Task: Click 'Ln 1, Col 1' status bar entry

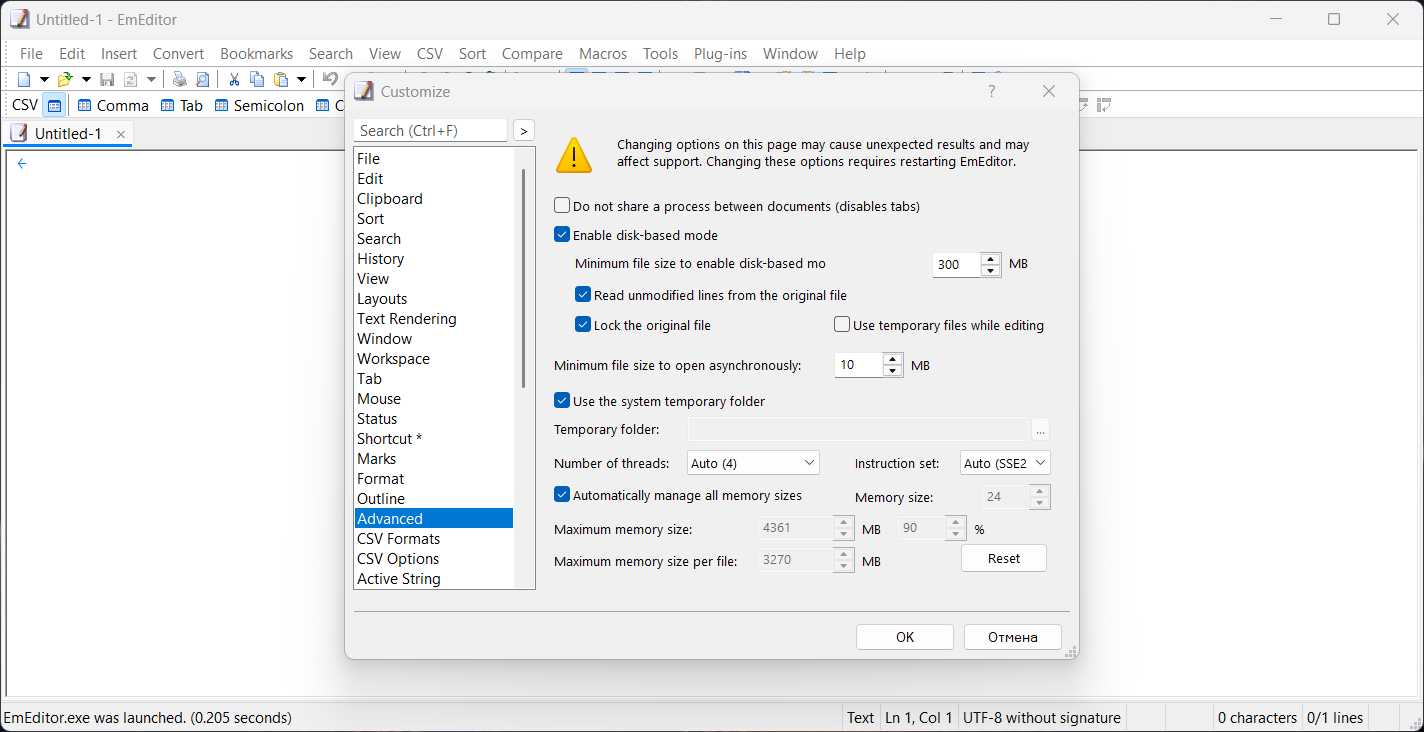Action: pos(919,718)
